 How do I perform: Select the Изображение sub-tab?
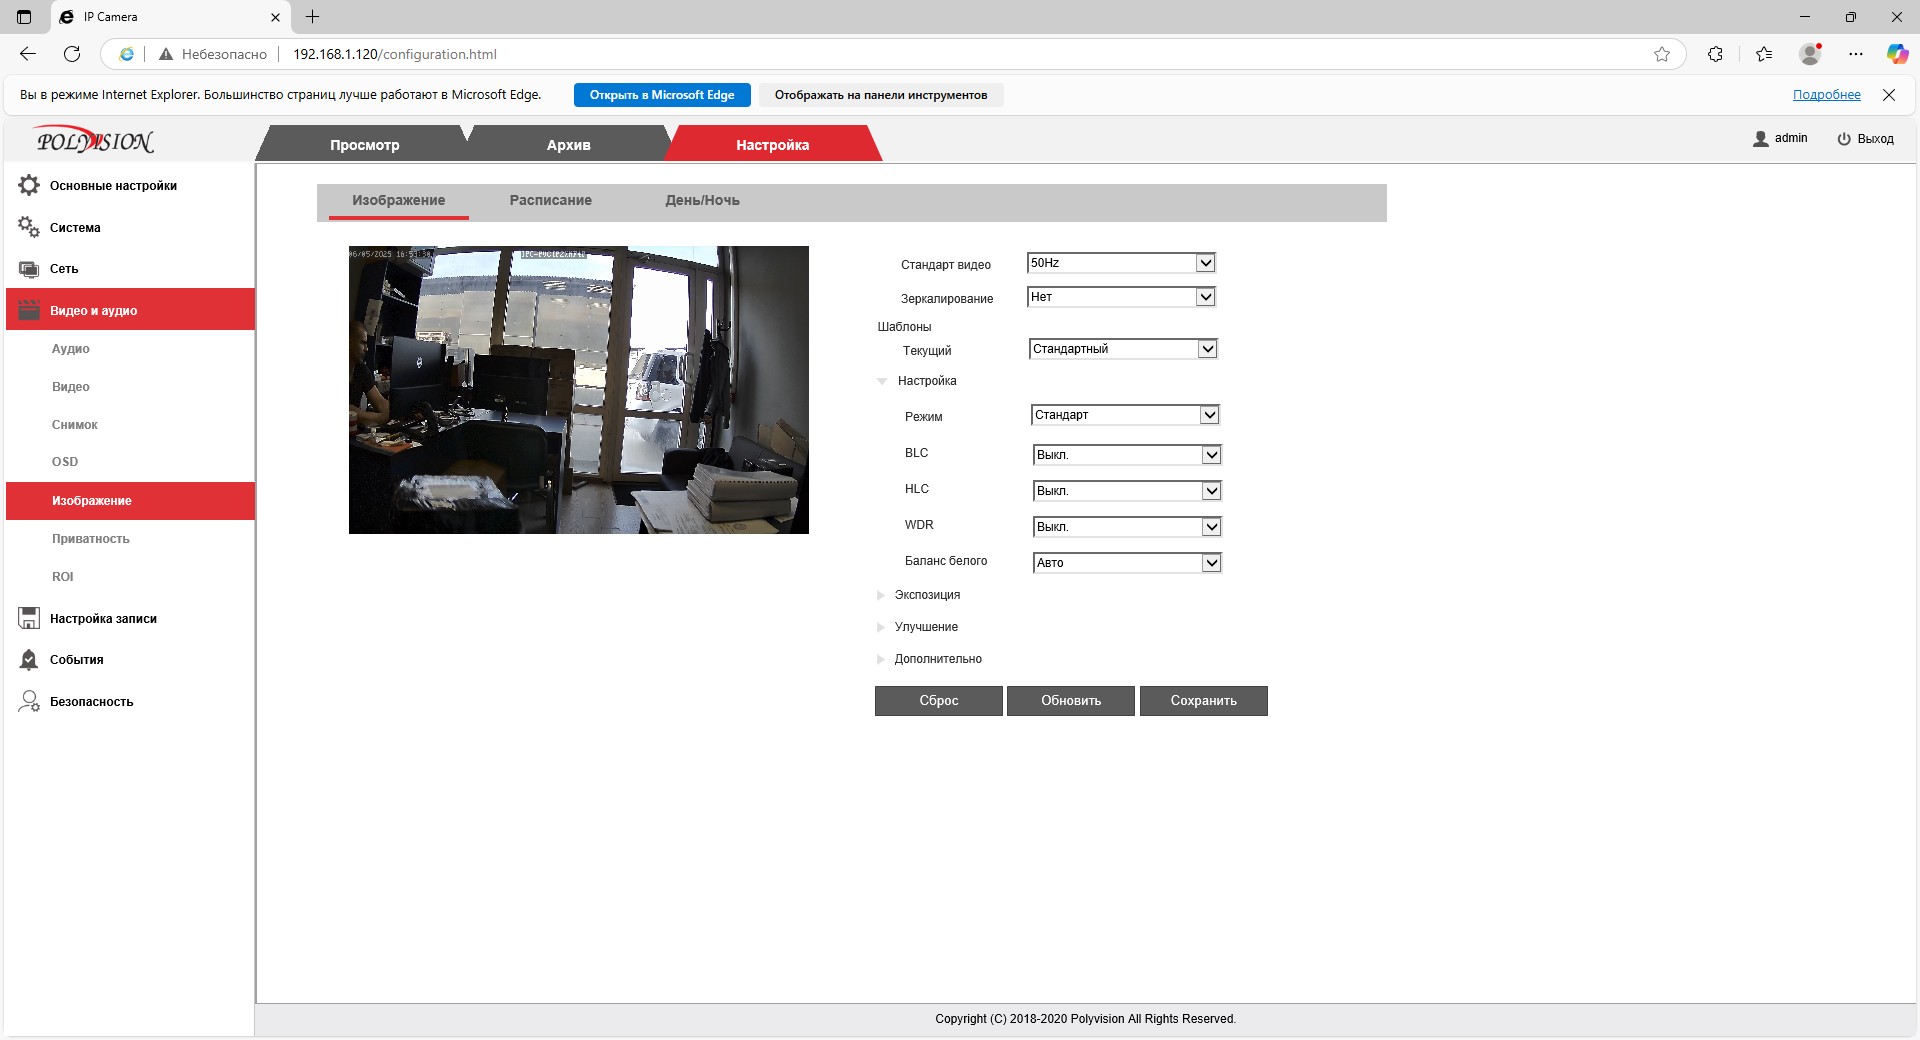point(398,200)
